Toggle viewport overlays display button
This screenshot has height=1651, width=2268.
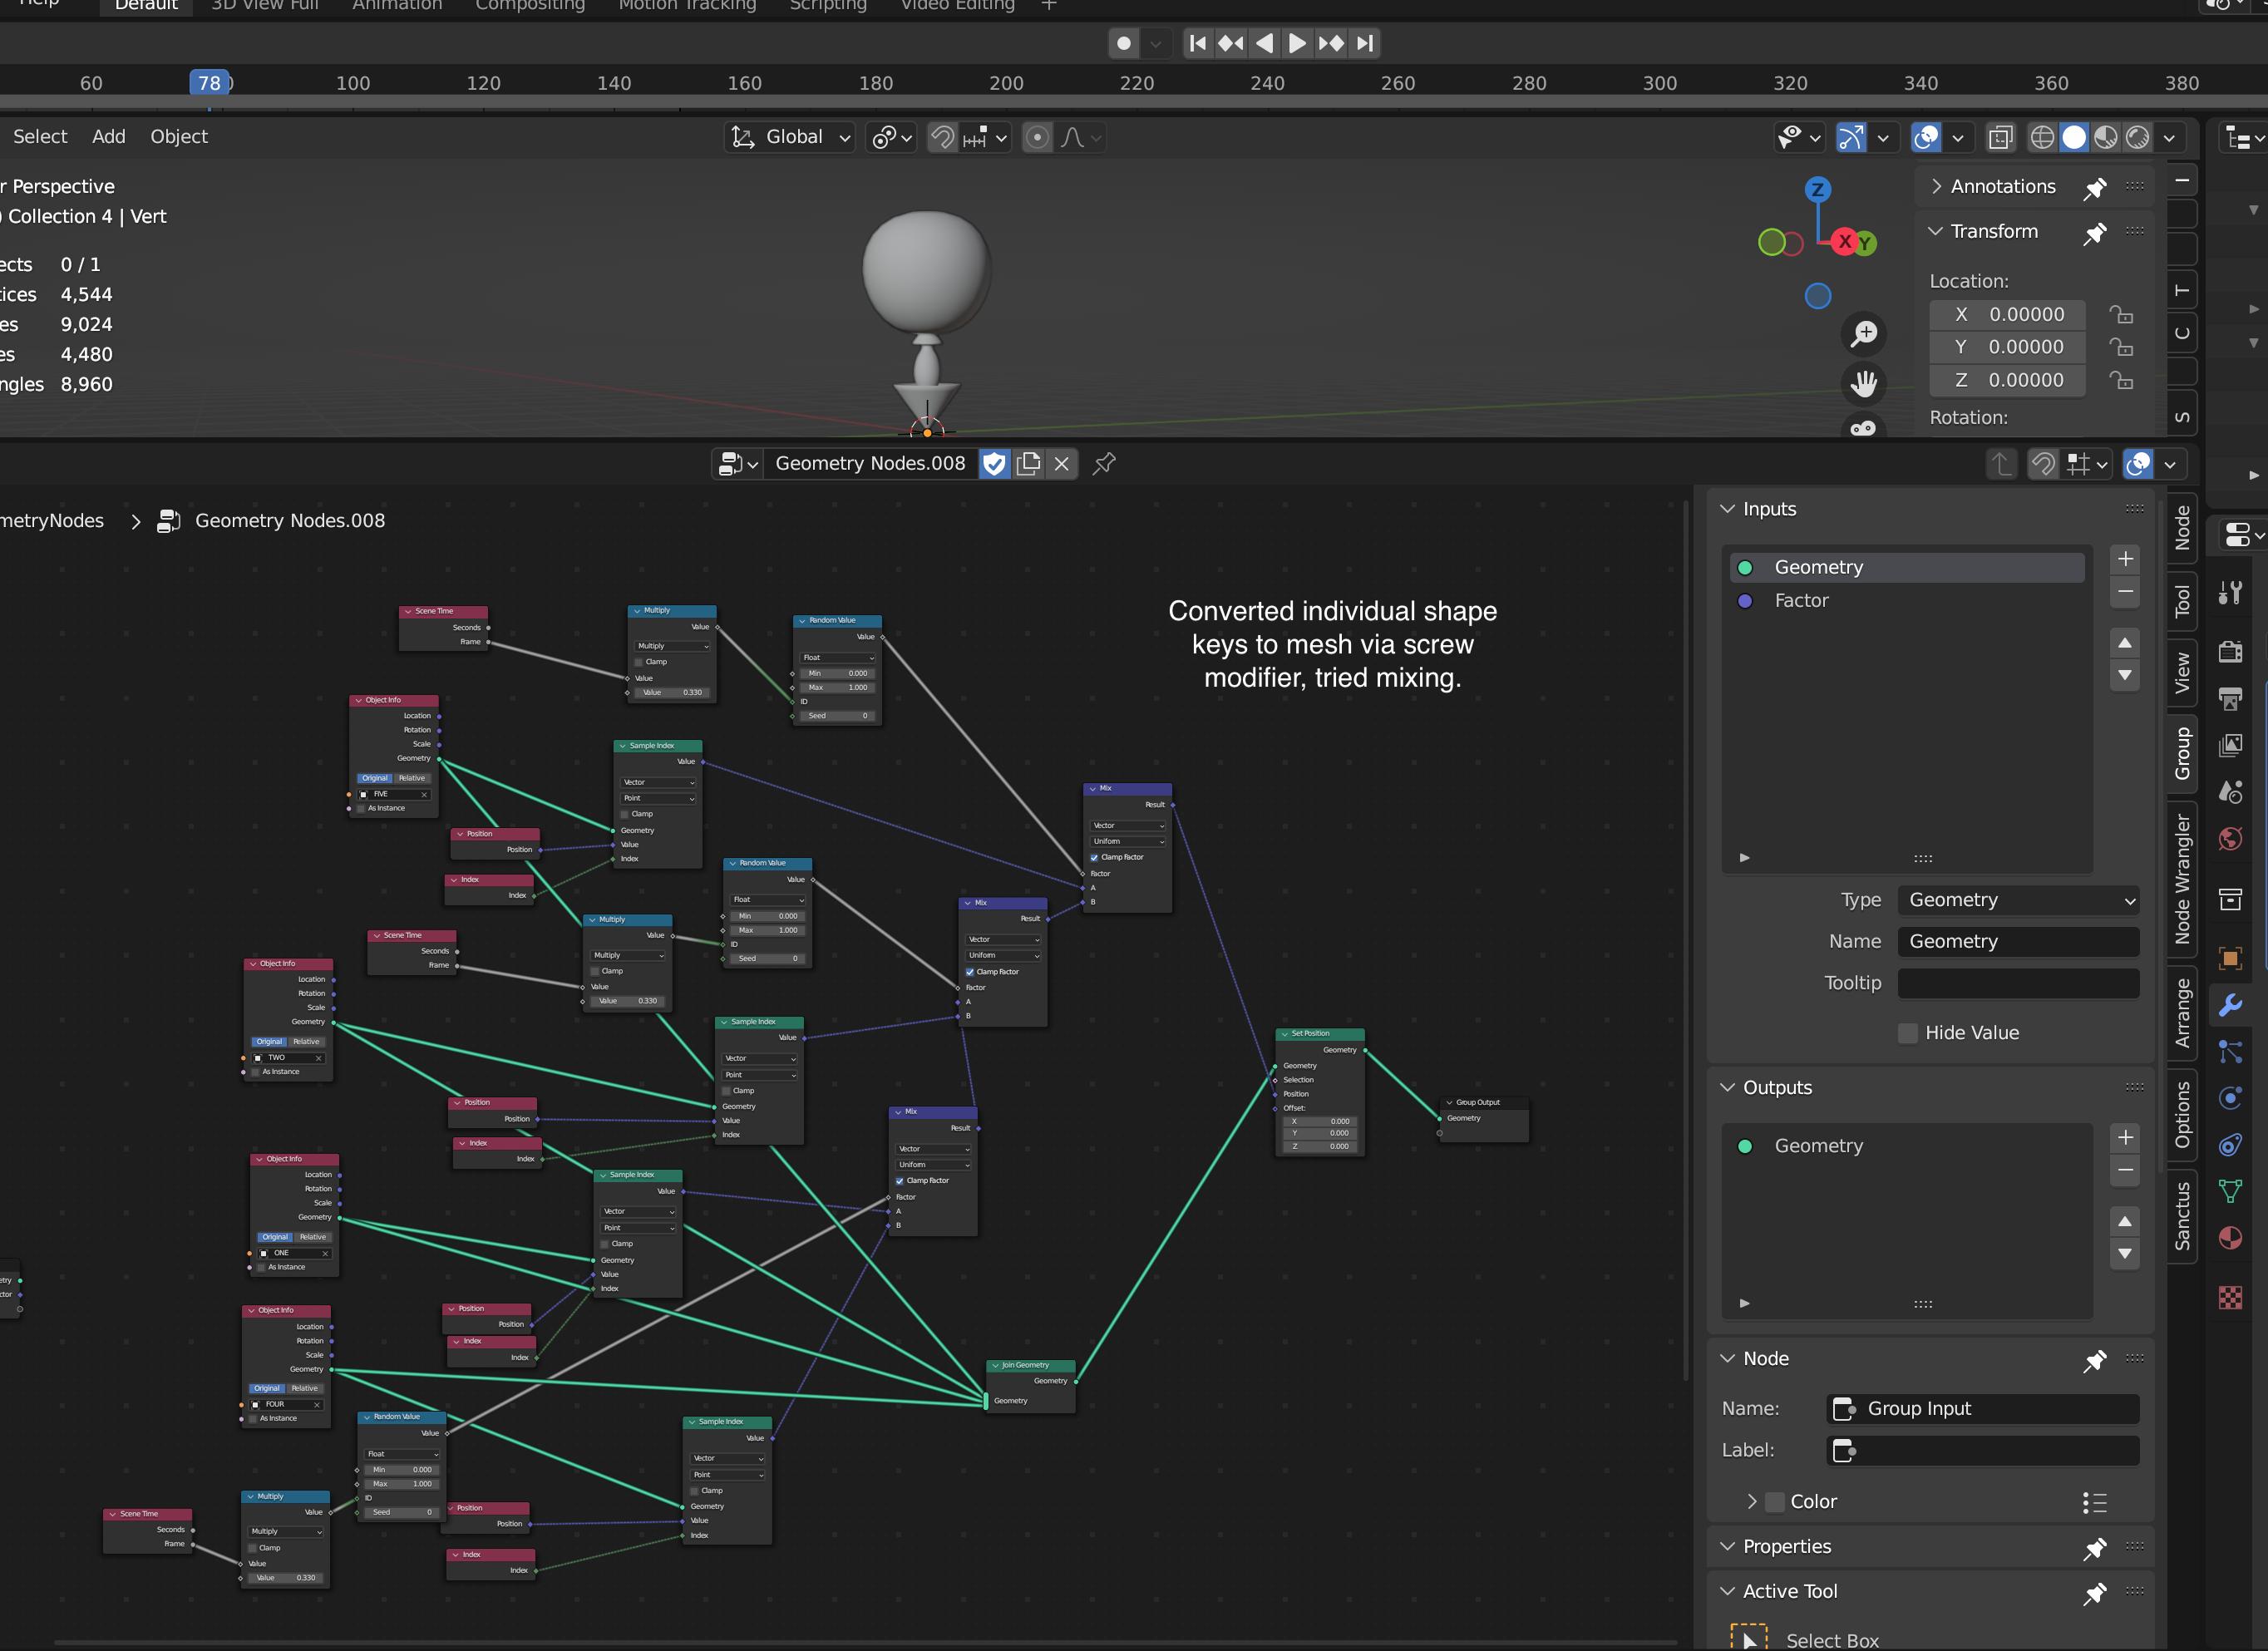1926,138
